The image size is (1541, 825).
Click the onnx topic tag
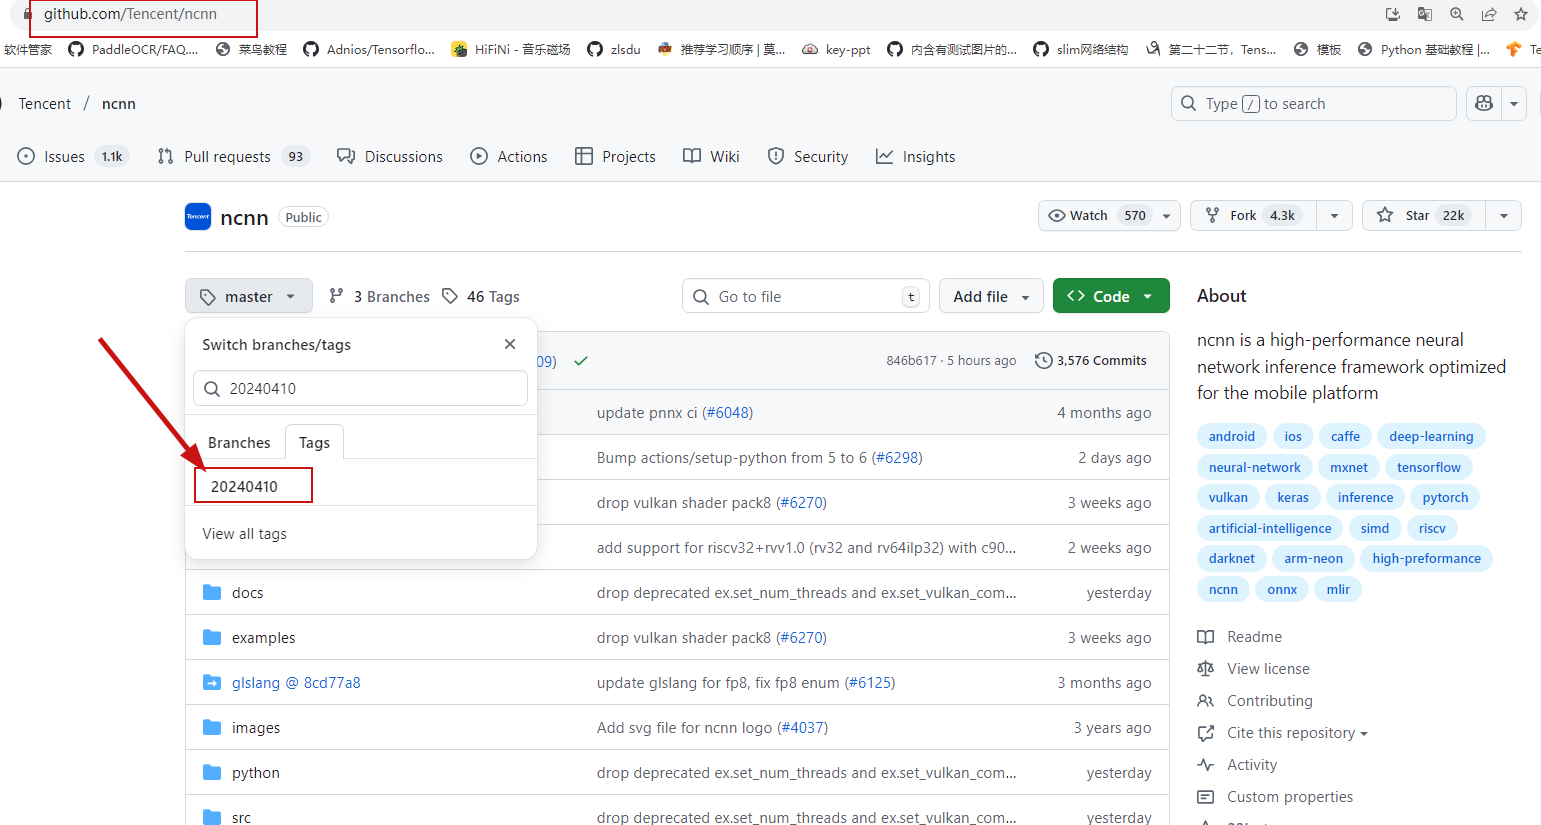tap(1282, 589)
